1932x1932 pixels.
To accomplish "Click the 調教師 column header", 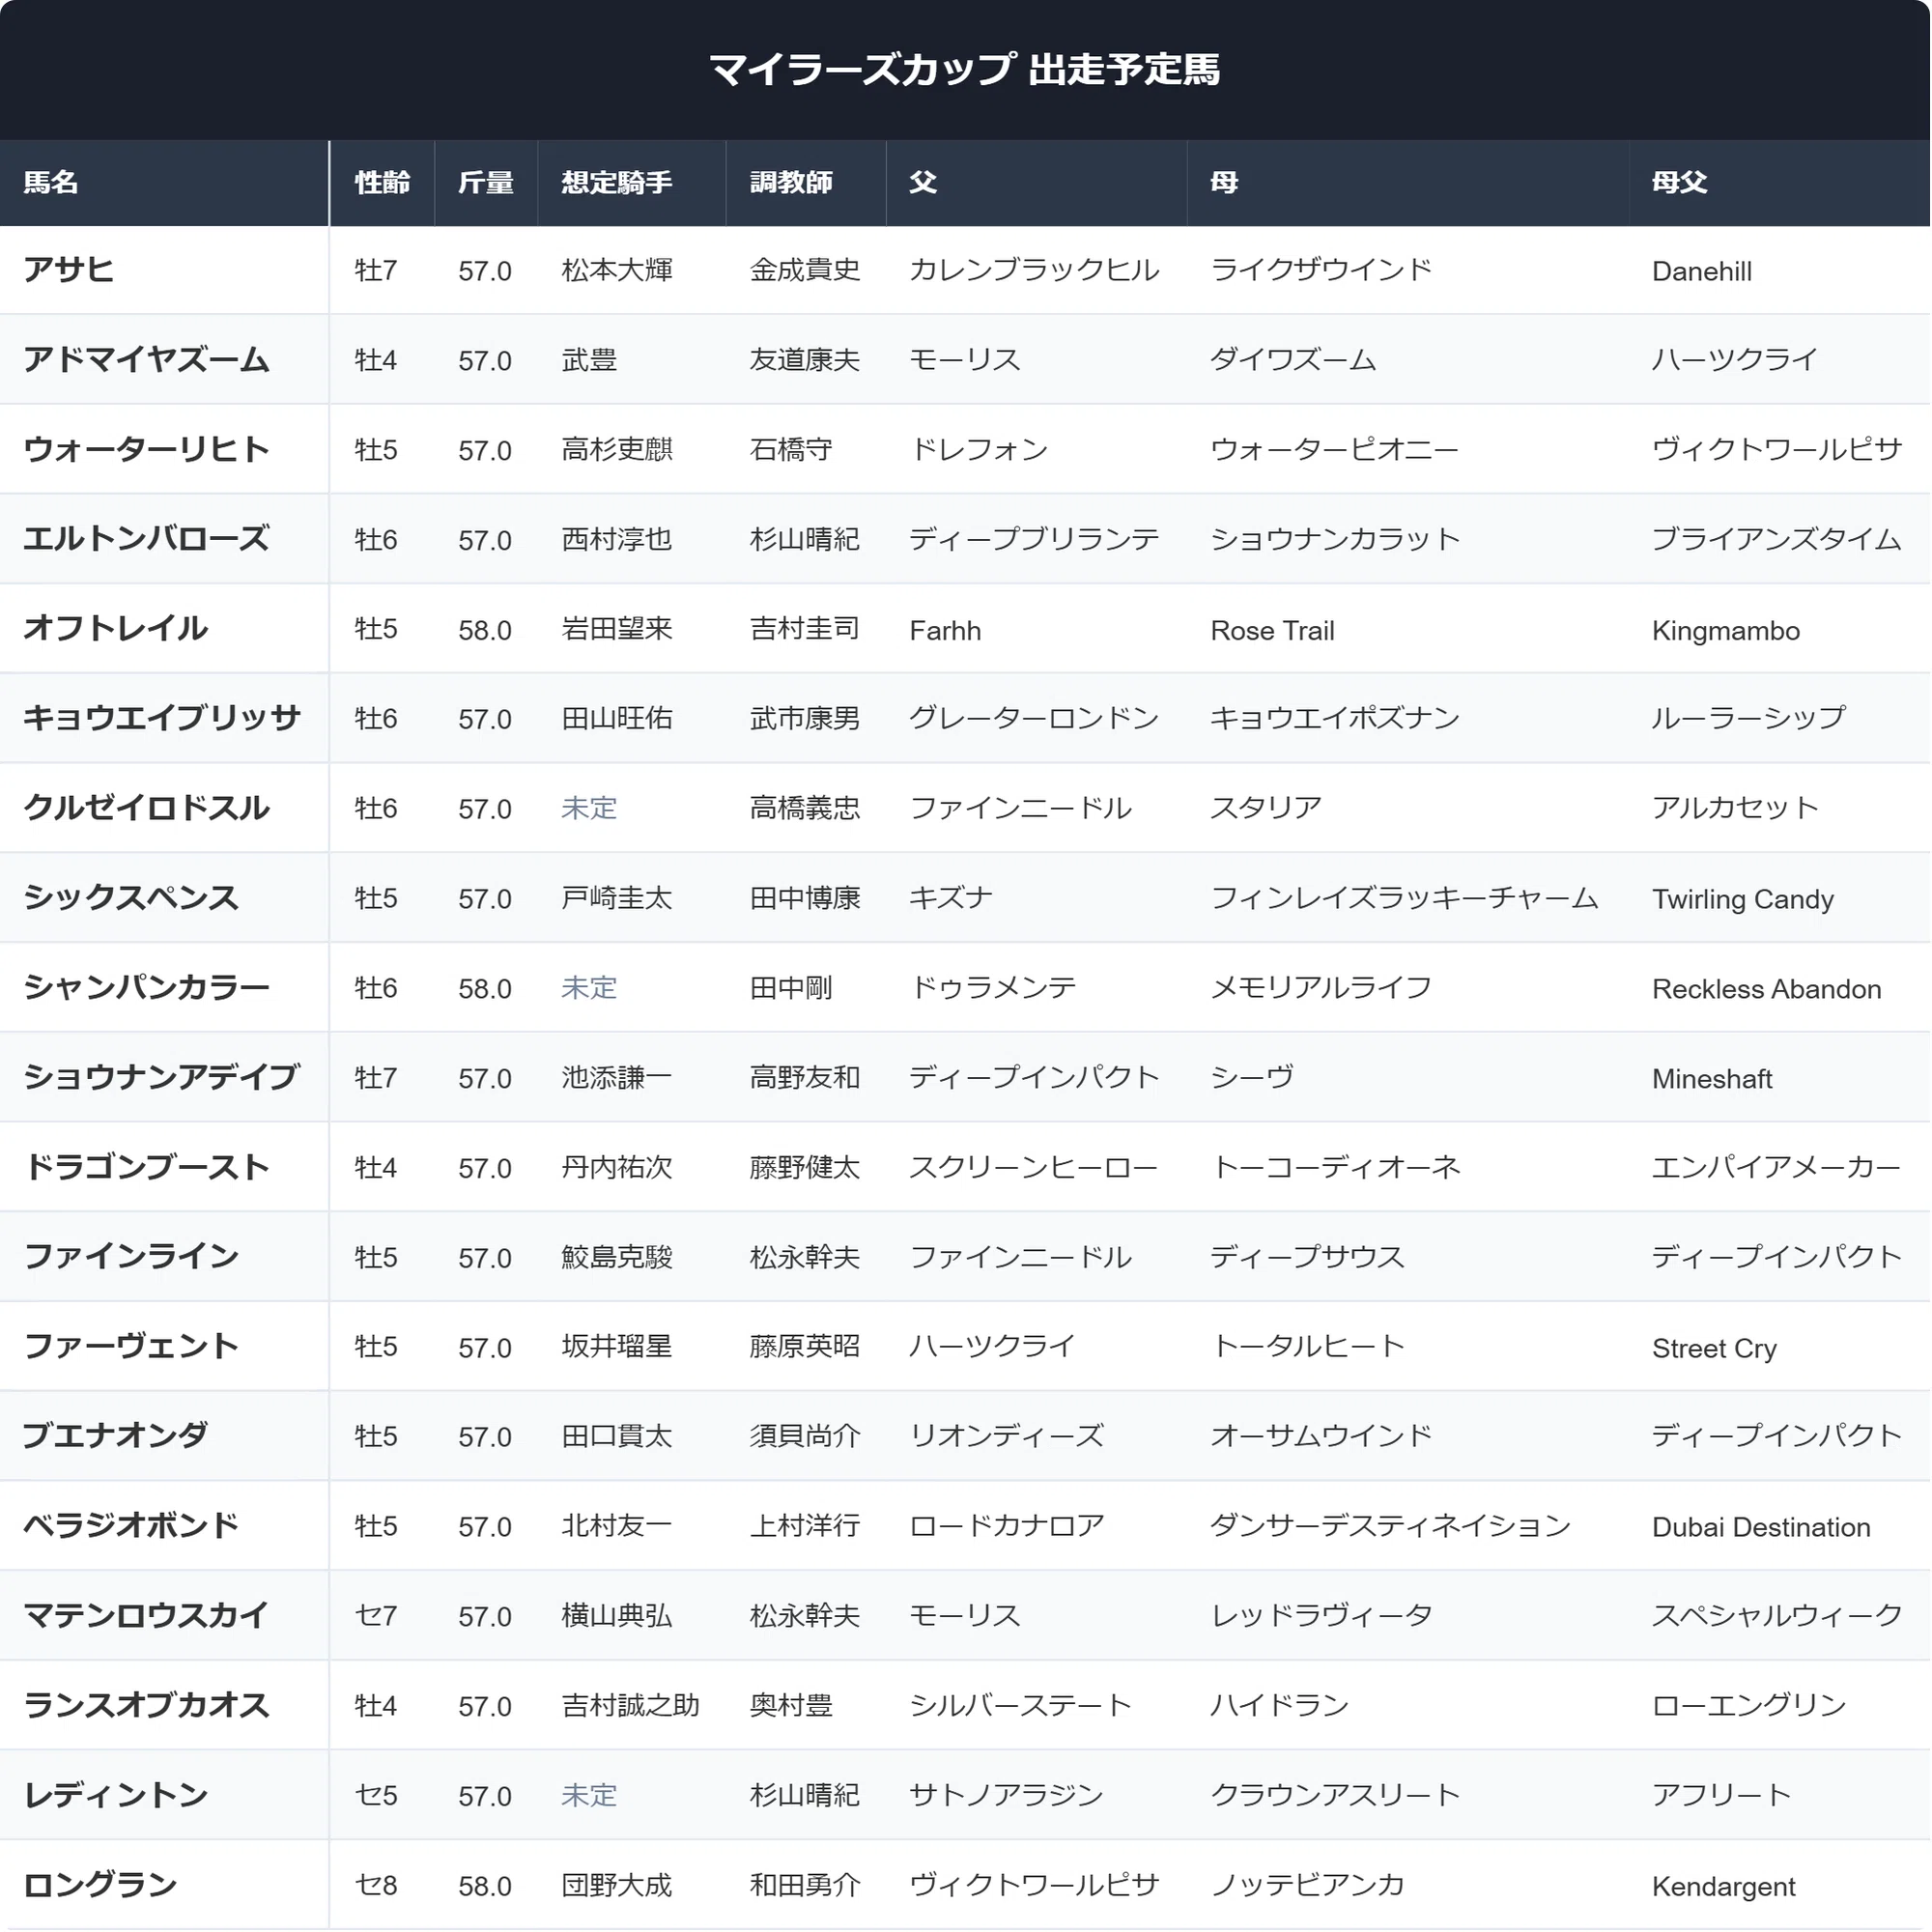I will 806,183.
